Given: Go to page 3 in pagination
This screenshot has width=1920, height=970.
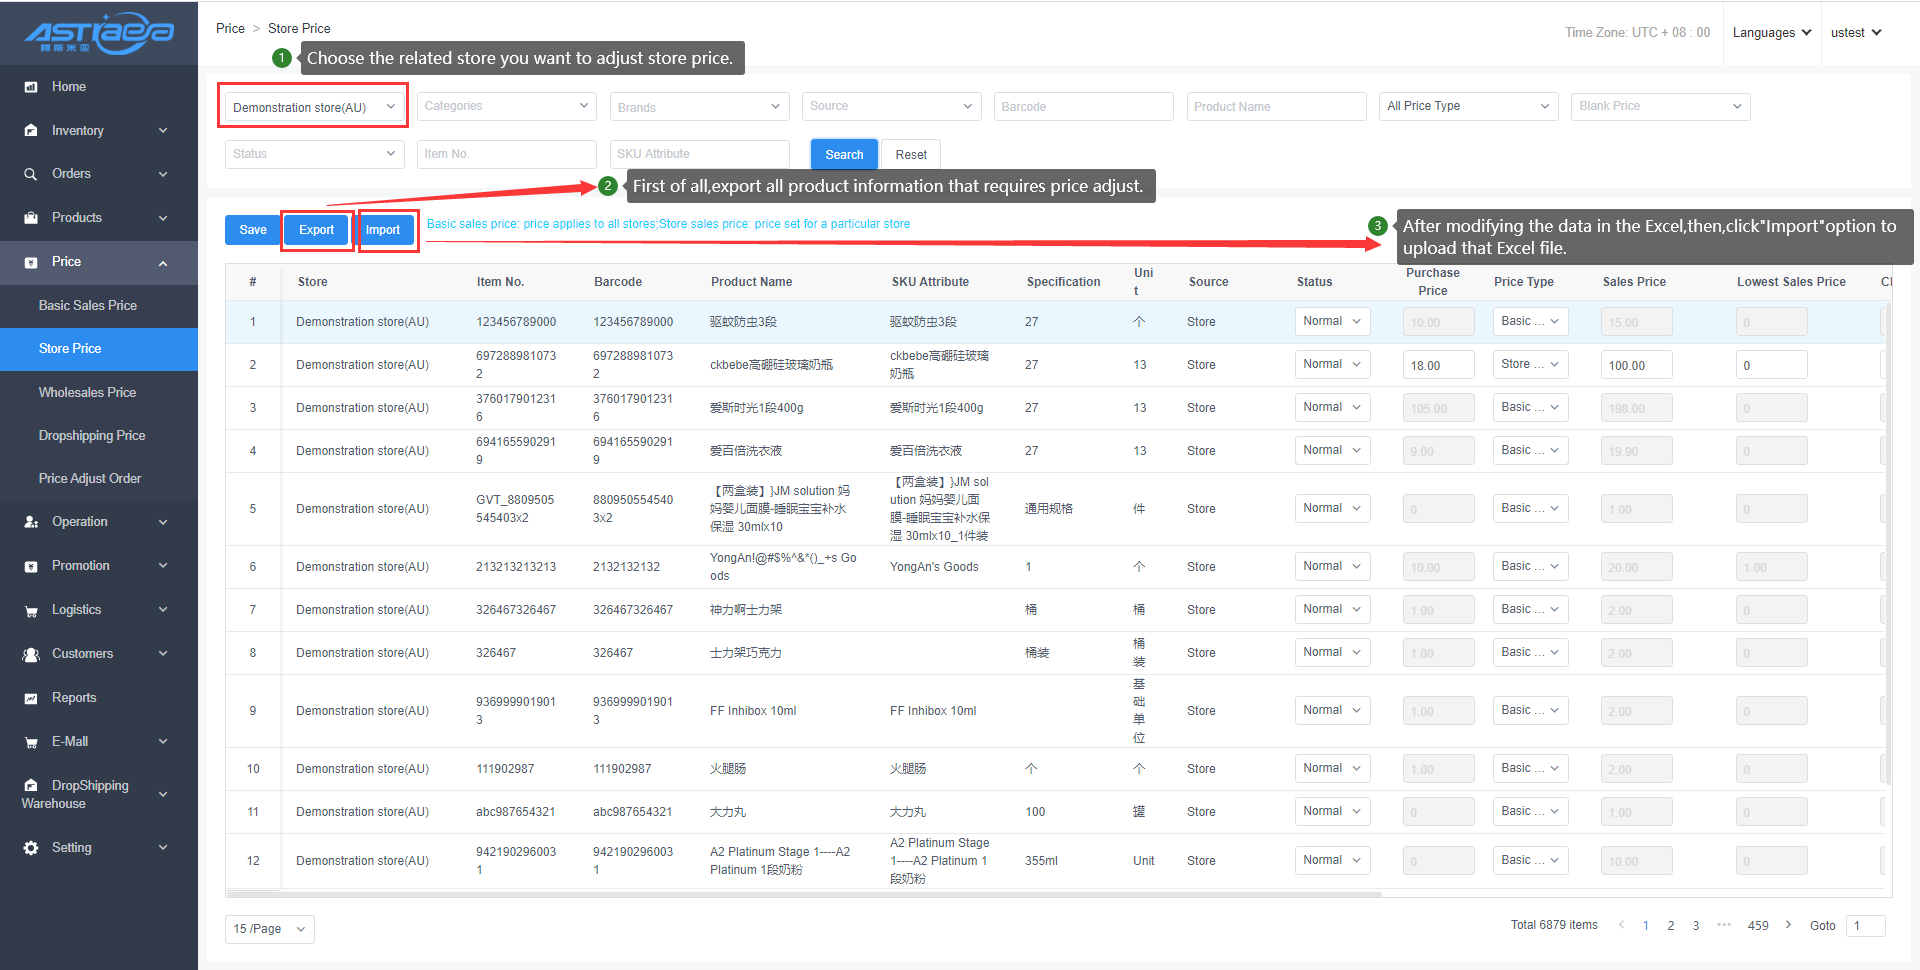Looking at the screenshot, I should pyautogui.click(x=1696, y=926).
